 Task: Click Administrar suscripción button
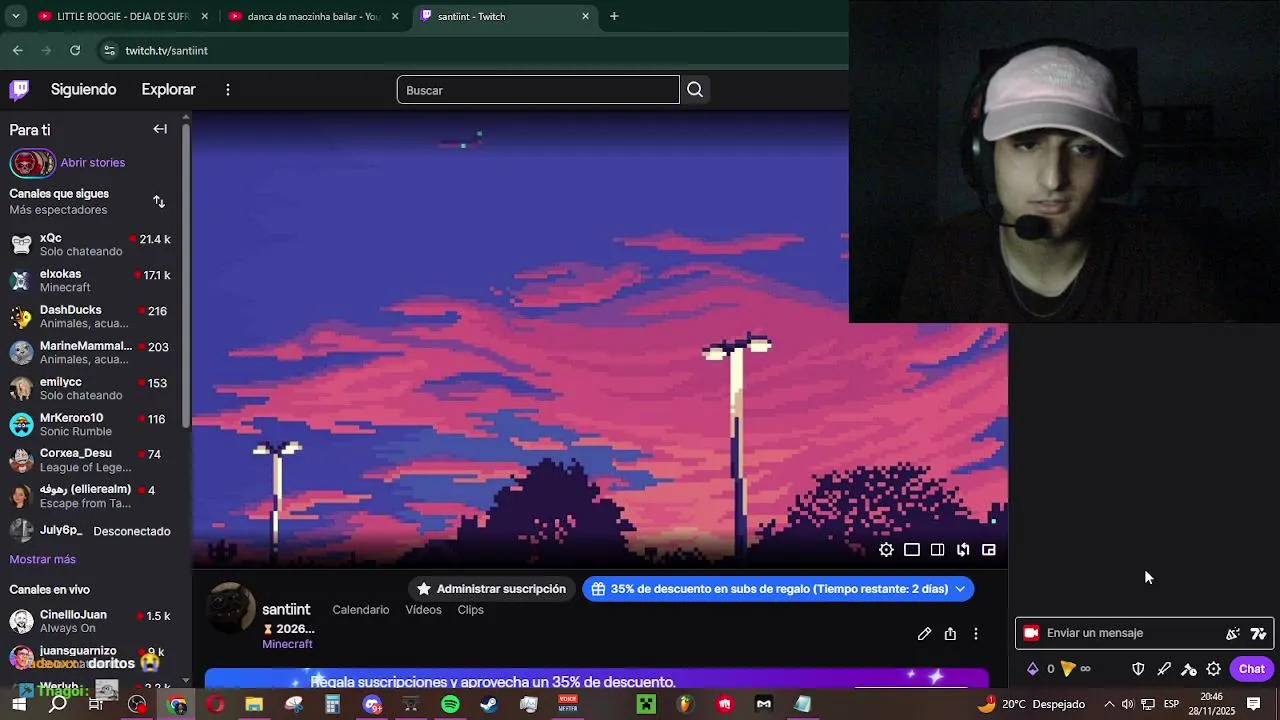(x=491, y=589)
